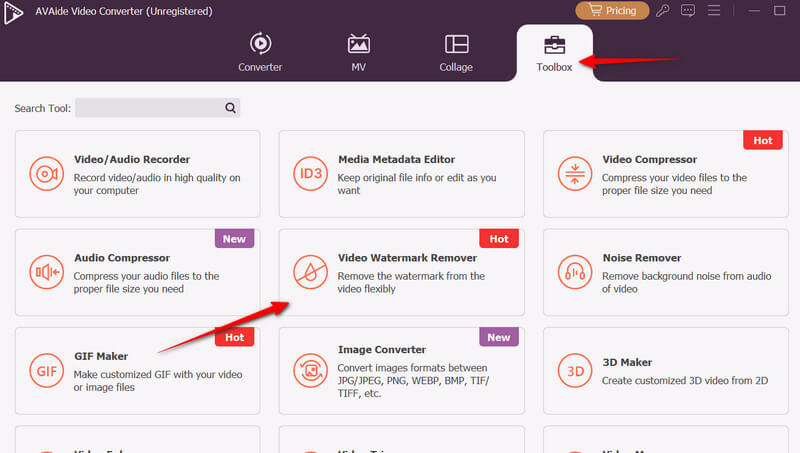Click the AVAide app logo

point(13,12)
